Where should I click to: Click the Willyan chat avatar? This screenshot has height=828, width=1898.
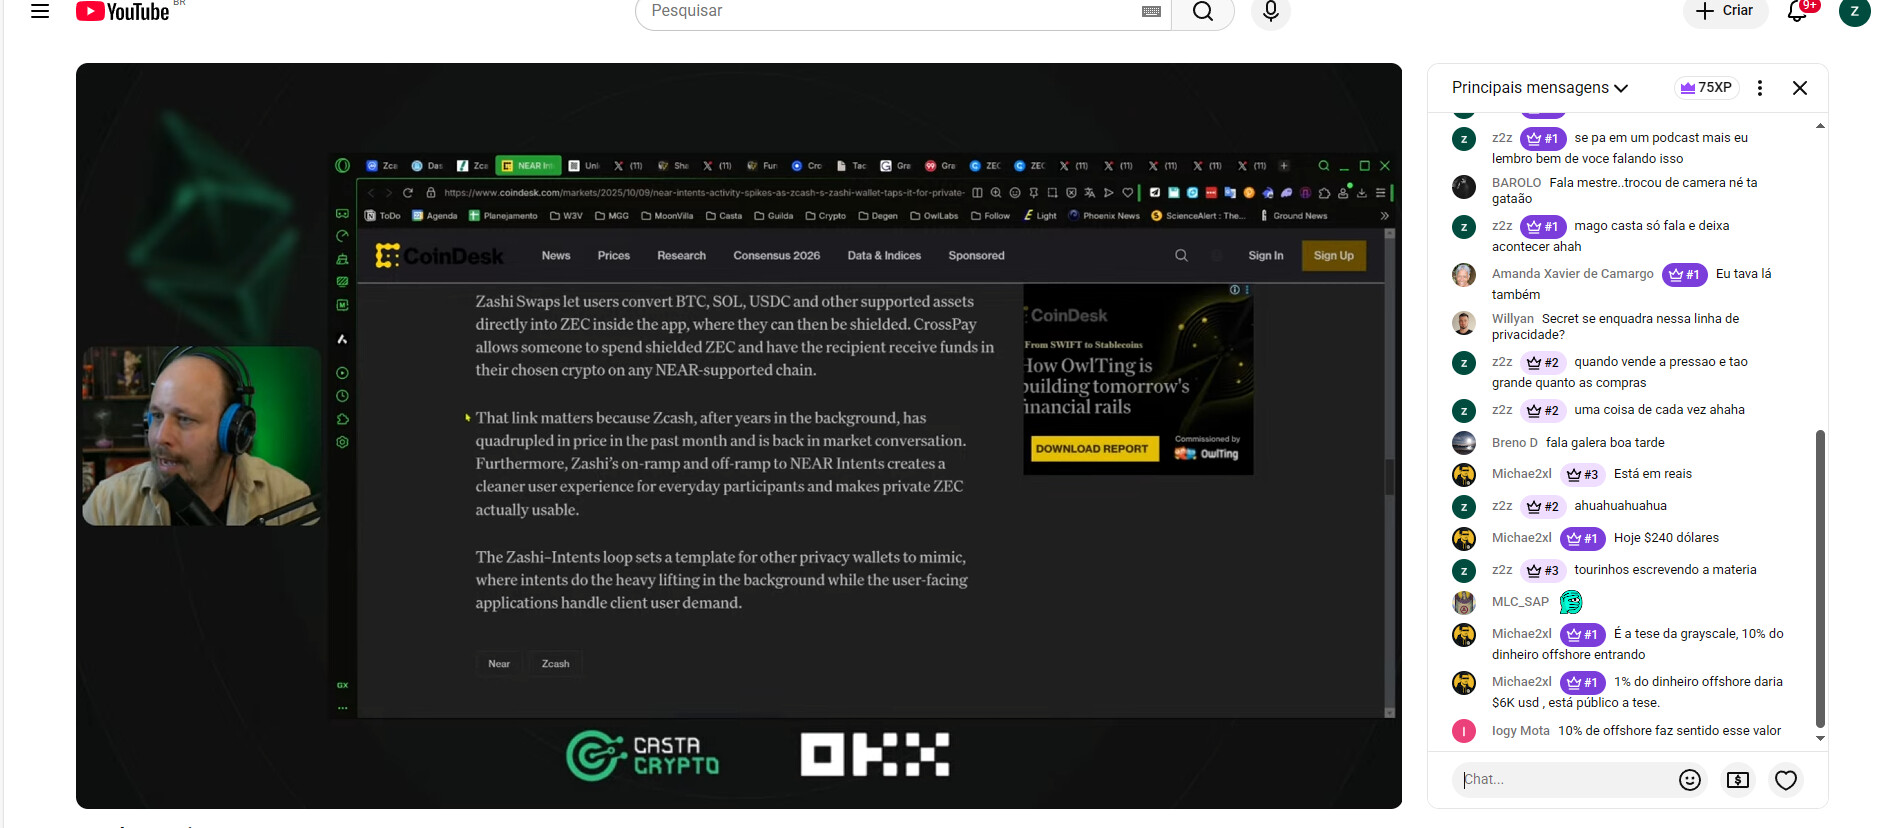1464,323
